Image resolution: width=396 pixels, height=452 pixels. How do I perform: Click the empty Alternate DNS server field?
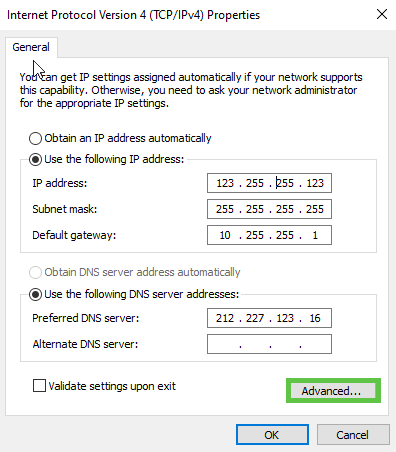click(x=269, y=344)
